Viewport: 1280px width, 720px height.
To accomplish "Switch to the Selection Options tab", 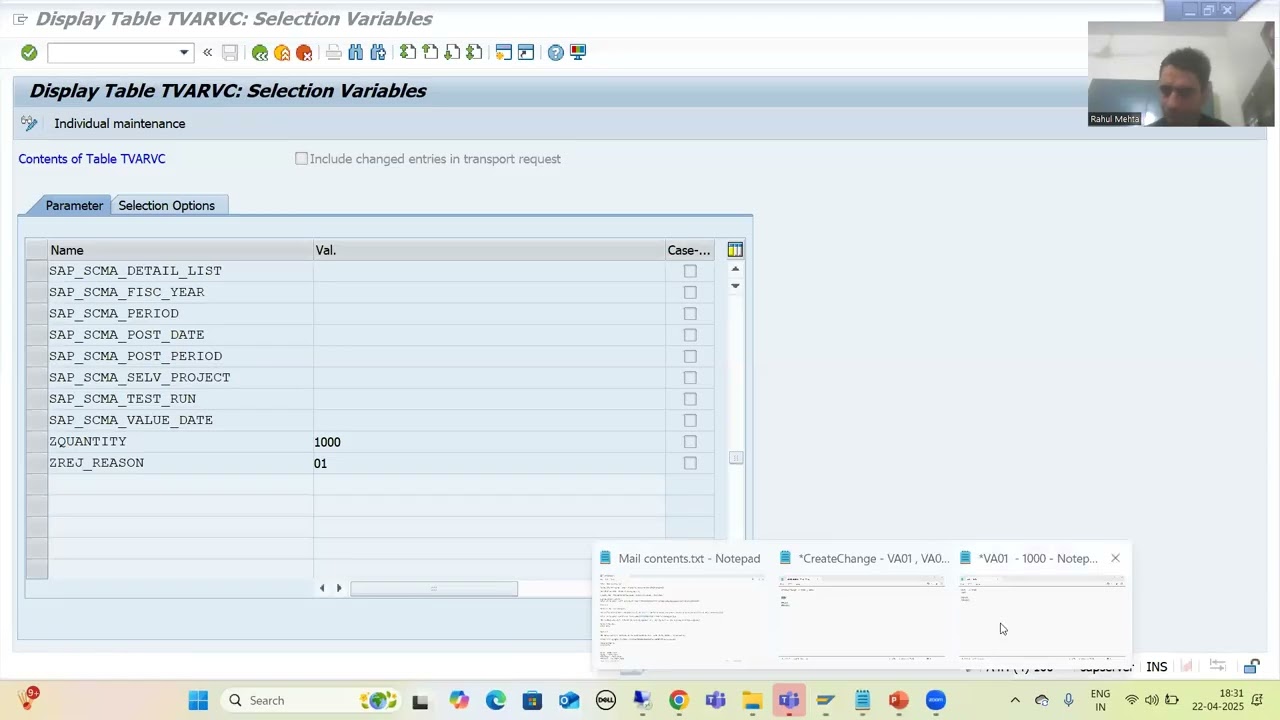I will point(167,205).
